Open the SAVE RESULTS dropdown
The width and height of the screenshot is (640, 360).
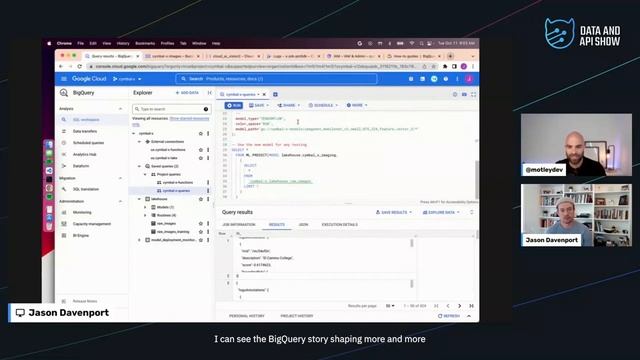[x=394, y=212]
